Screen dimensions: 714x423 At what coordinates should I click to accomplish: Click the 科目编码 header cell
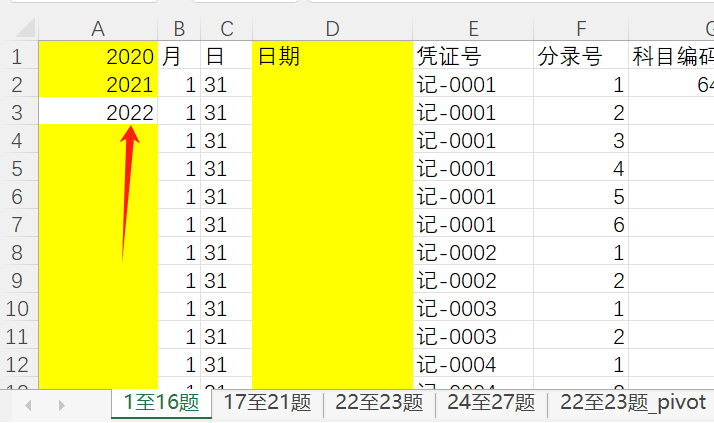(x=671, y=55)
